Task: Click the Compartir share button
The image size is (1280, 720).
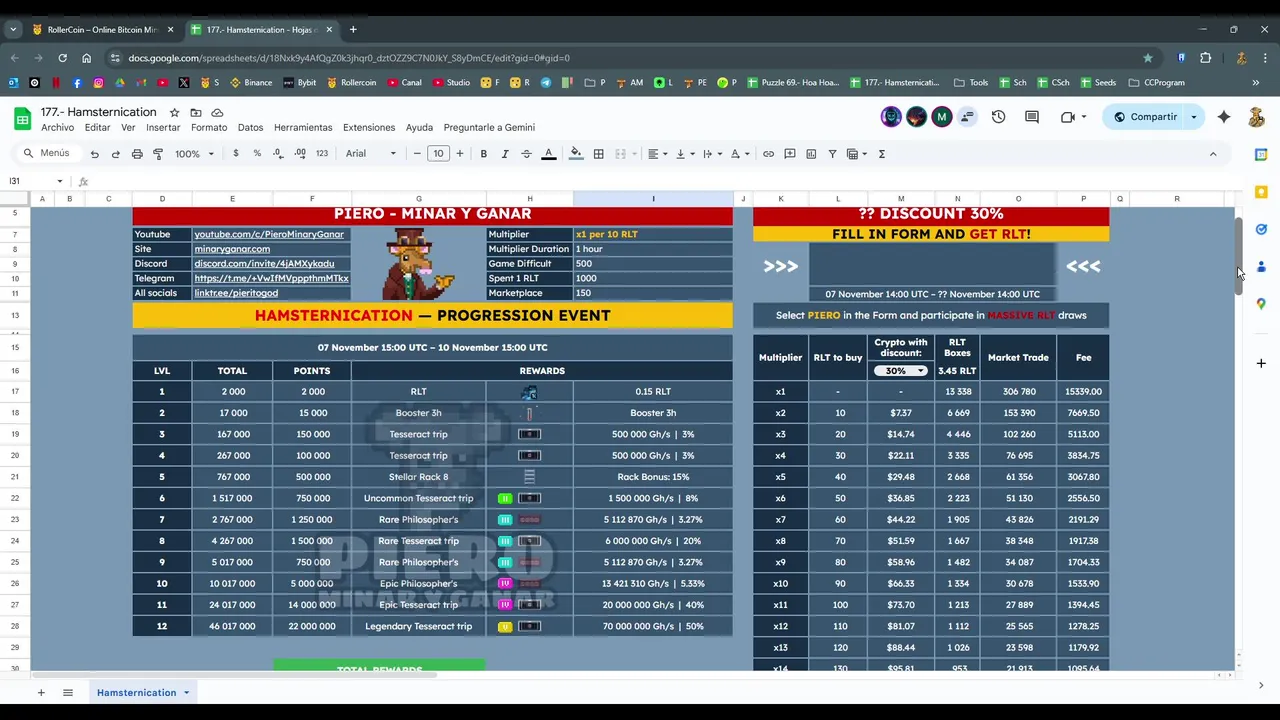Action: (1146, 117)
